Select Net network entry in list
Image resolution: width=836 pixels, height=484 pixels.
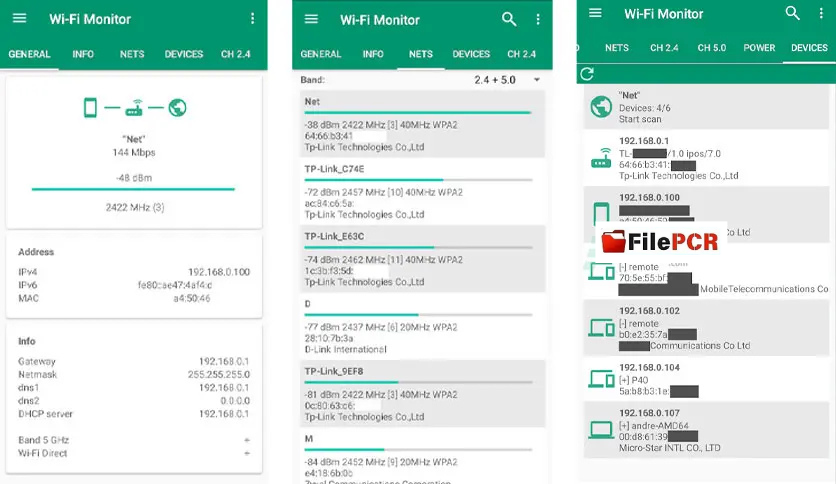(422, 124)
